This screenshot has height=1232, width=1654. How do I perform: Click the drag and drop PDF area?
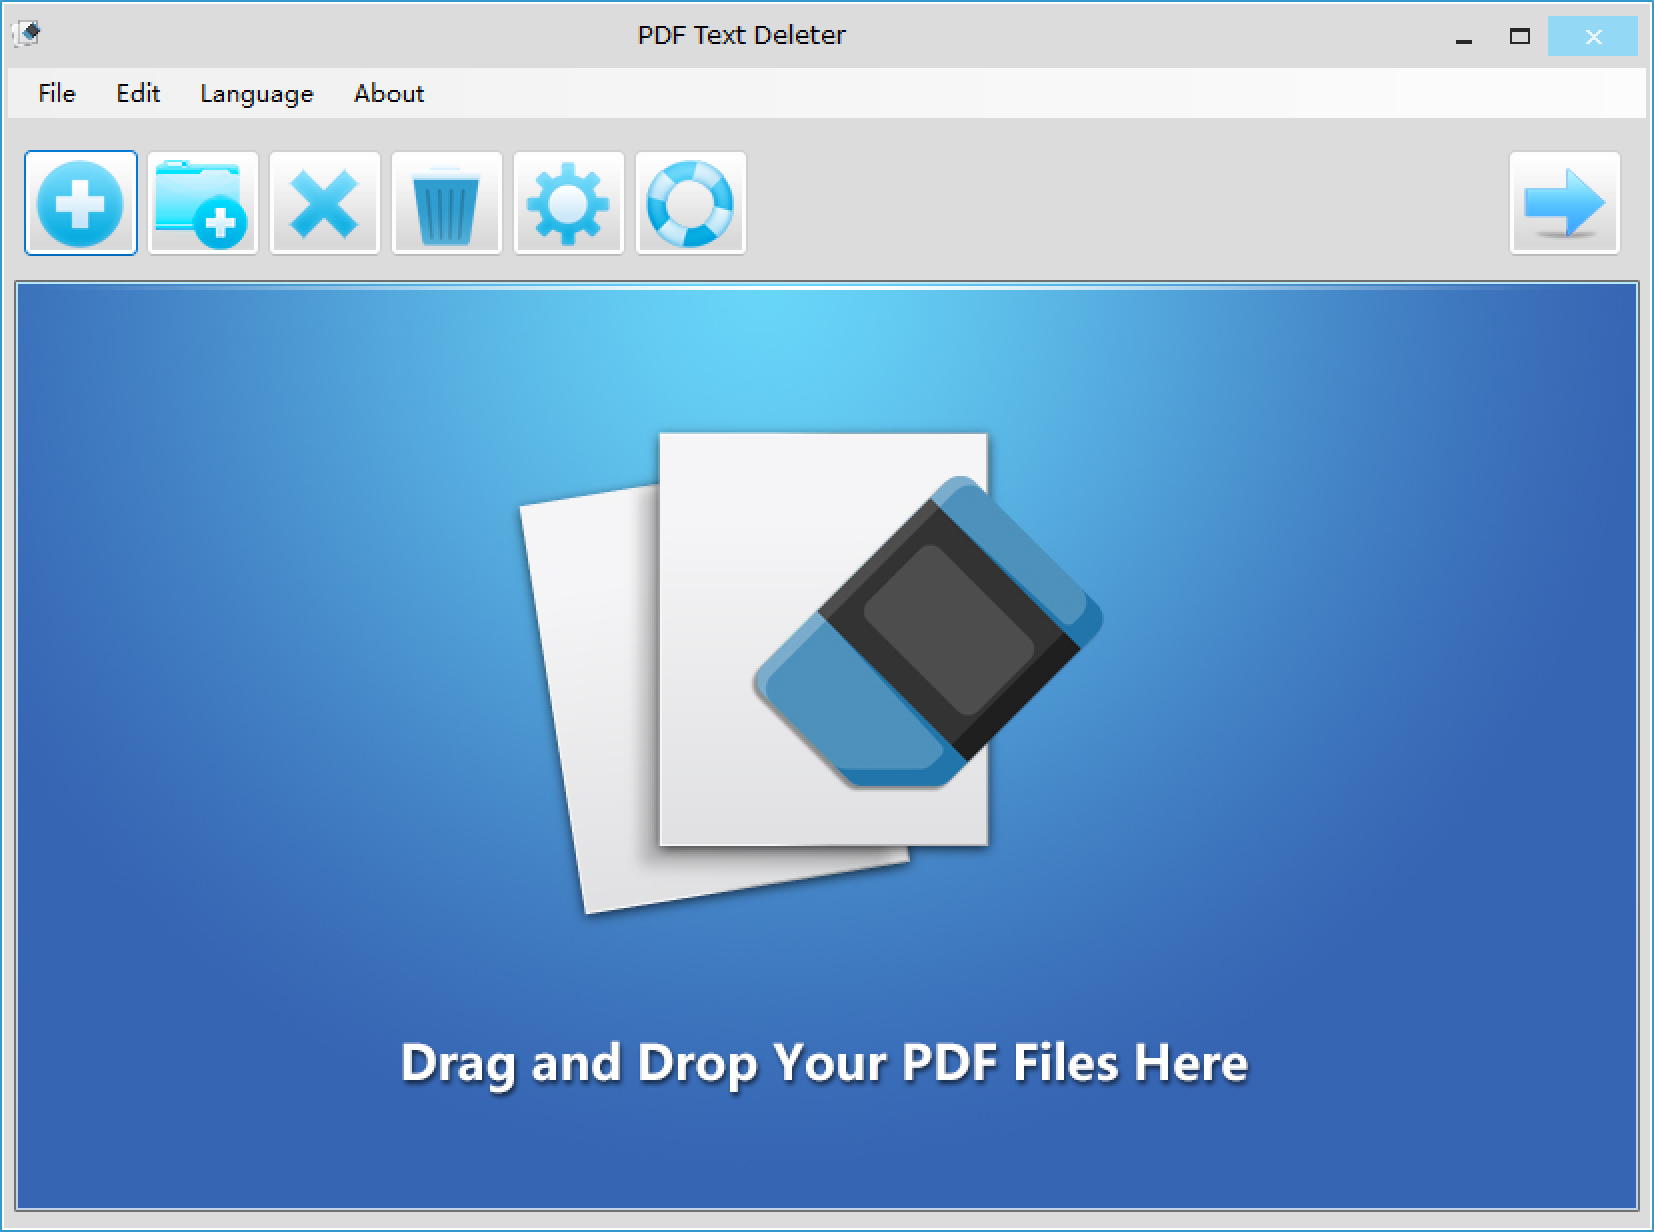(827, 746)
